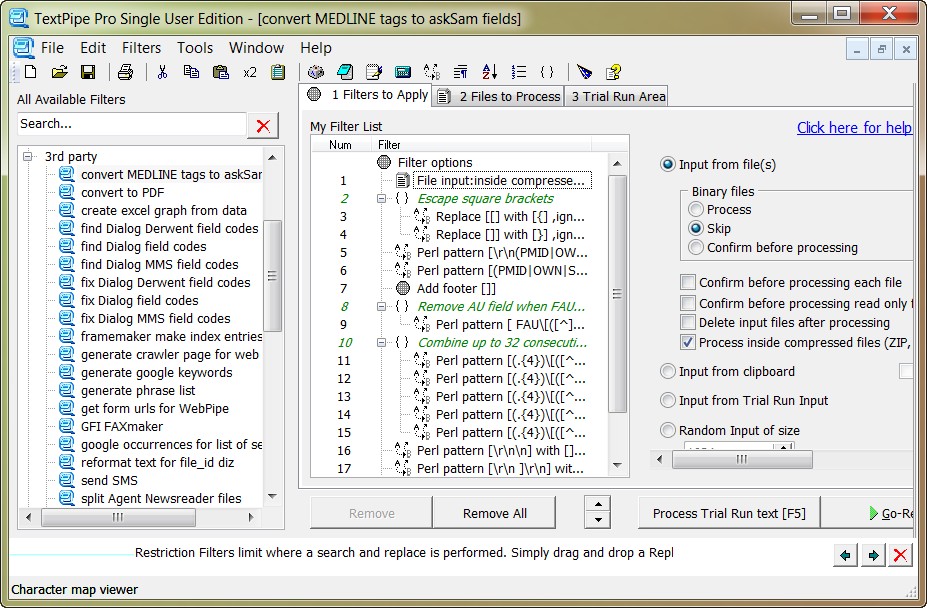
Task: Enable 'Delete input files after processing' checkbox
Action: click(x=688, y=322)
